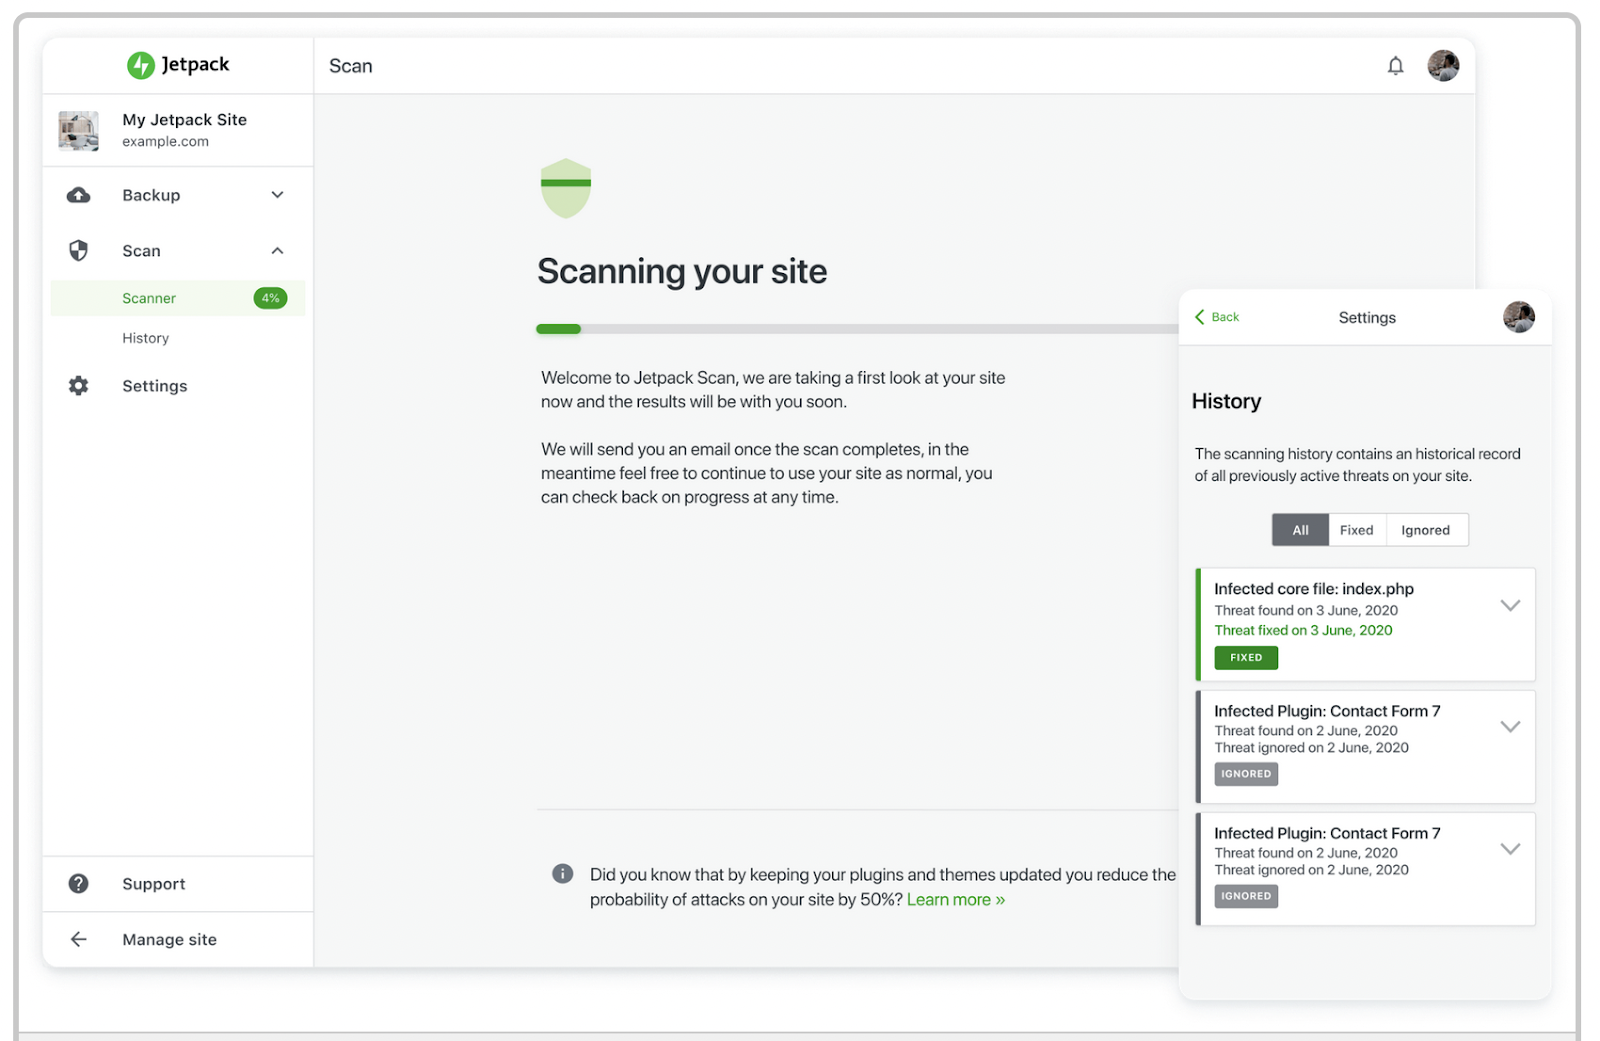
Task: Open the History submenu item
Action: [x=146, y=338]
